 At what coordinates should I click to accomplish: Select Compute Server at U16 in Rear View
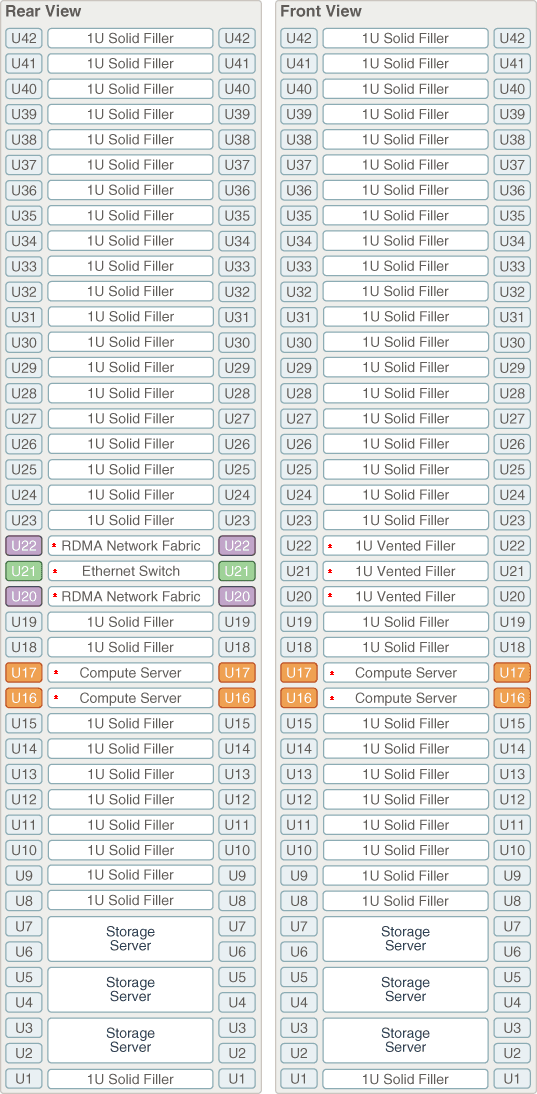click(130, 698)
